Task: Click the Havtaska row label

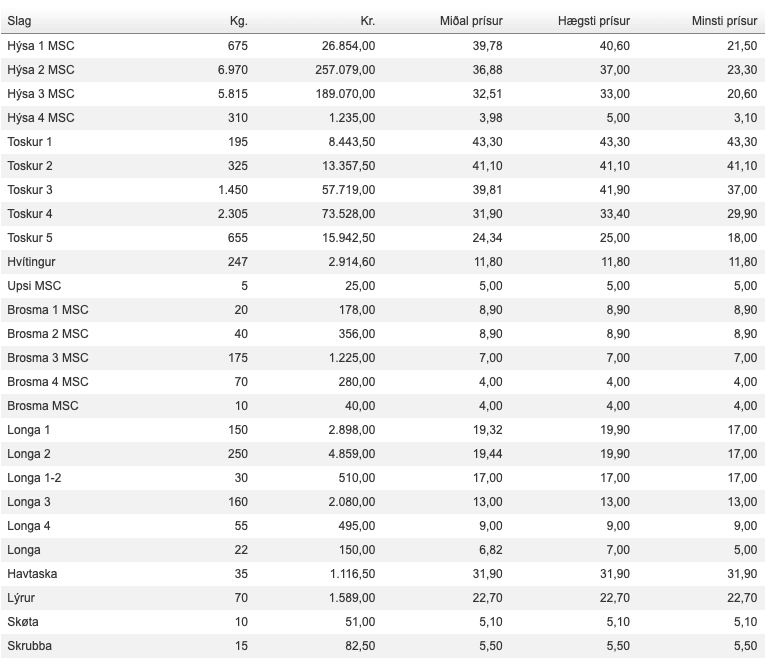Action: [32, 574]
